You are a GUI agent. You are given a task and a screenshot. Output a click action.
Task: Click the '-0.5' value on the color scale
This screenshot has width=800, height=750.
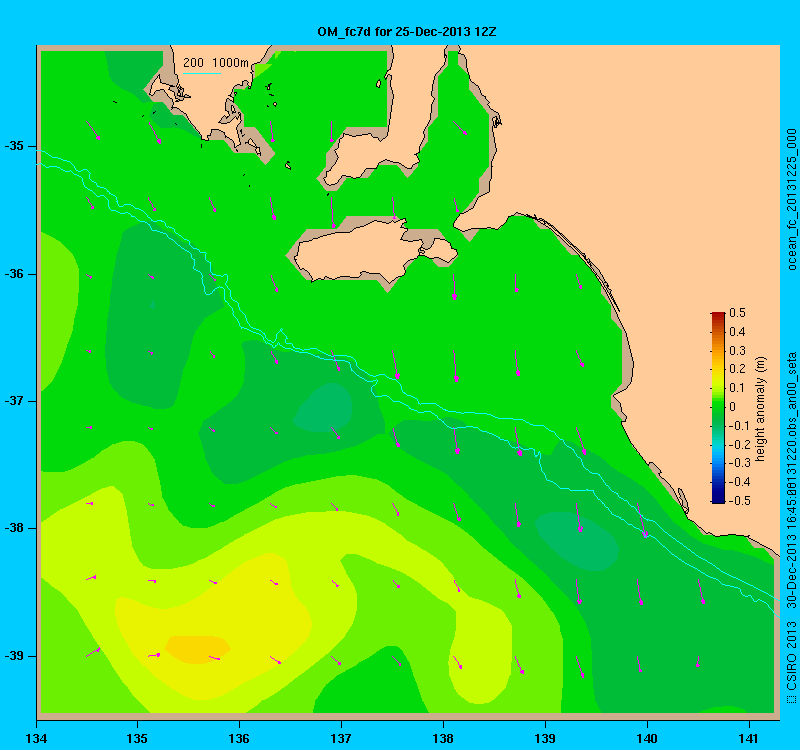coord(738,501)
